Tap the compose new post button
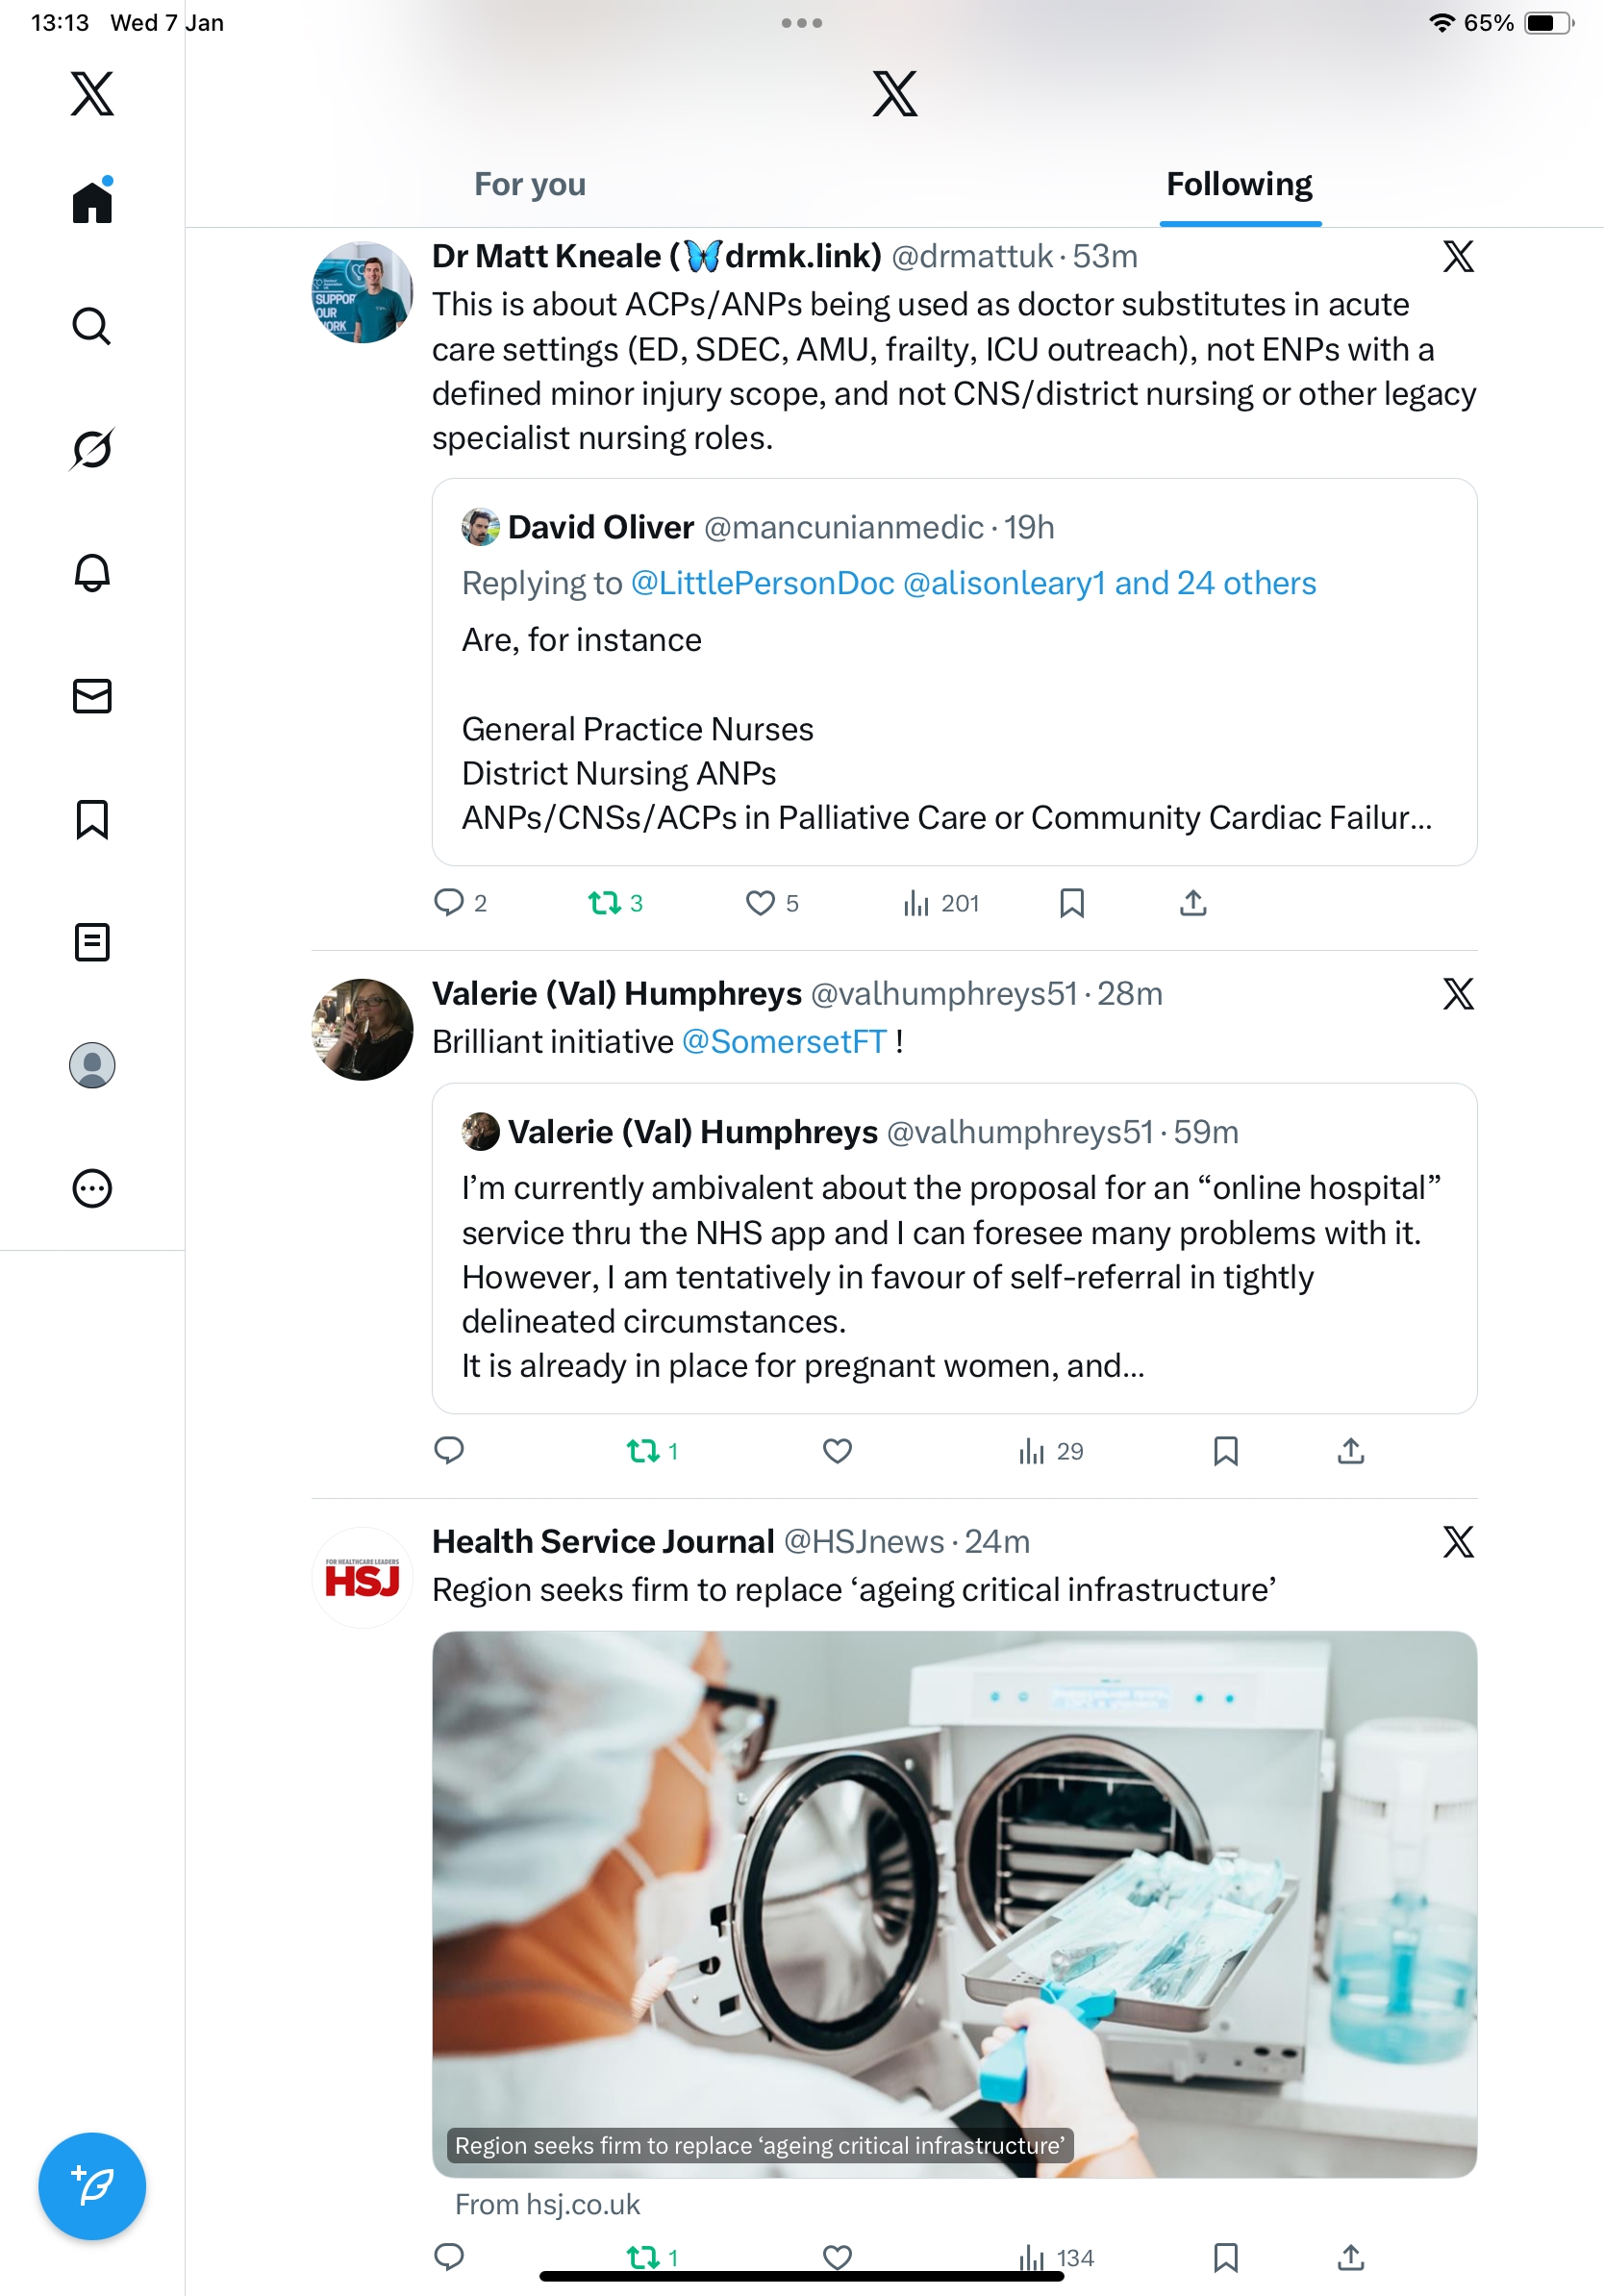 pos(92,2186)
